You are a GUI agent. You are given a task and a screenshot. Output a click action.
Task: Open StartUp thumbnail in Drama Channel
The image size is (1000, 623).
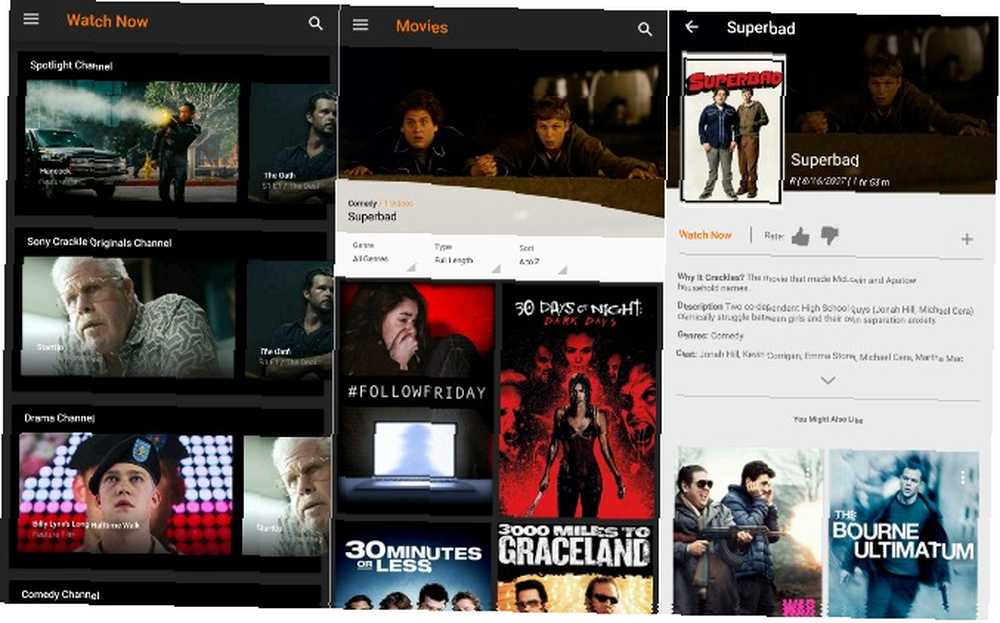[x=286, y=496]
